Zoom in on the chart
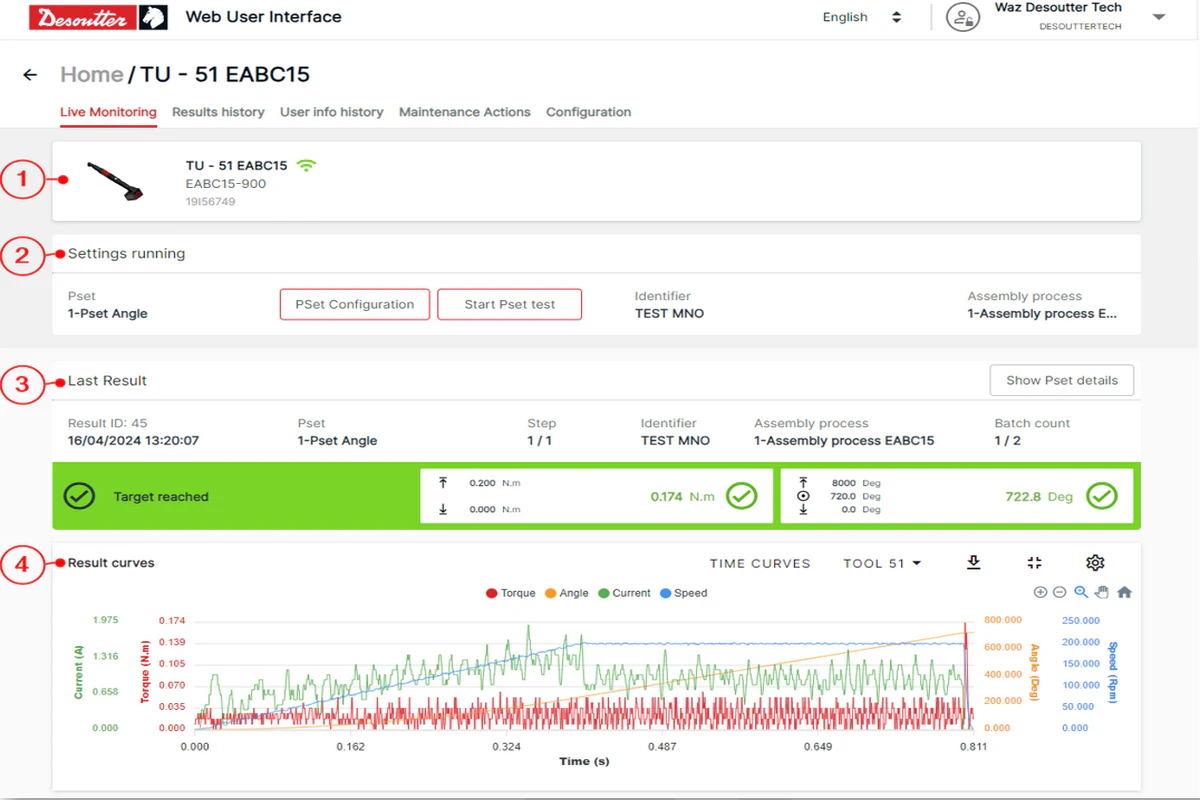The height and width of the screenshot is (800, 1200). click(1040, 592)
